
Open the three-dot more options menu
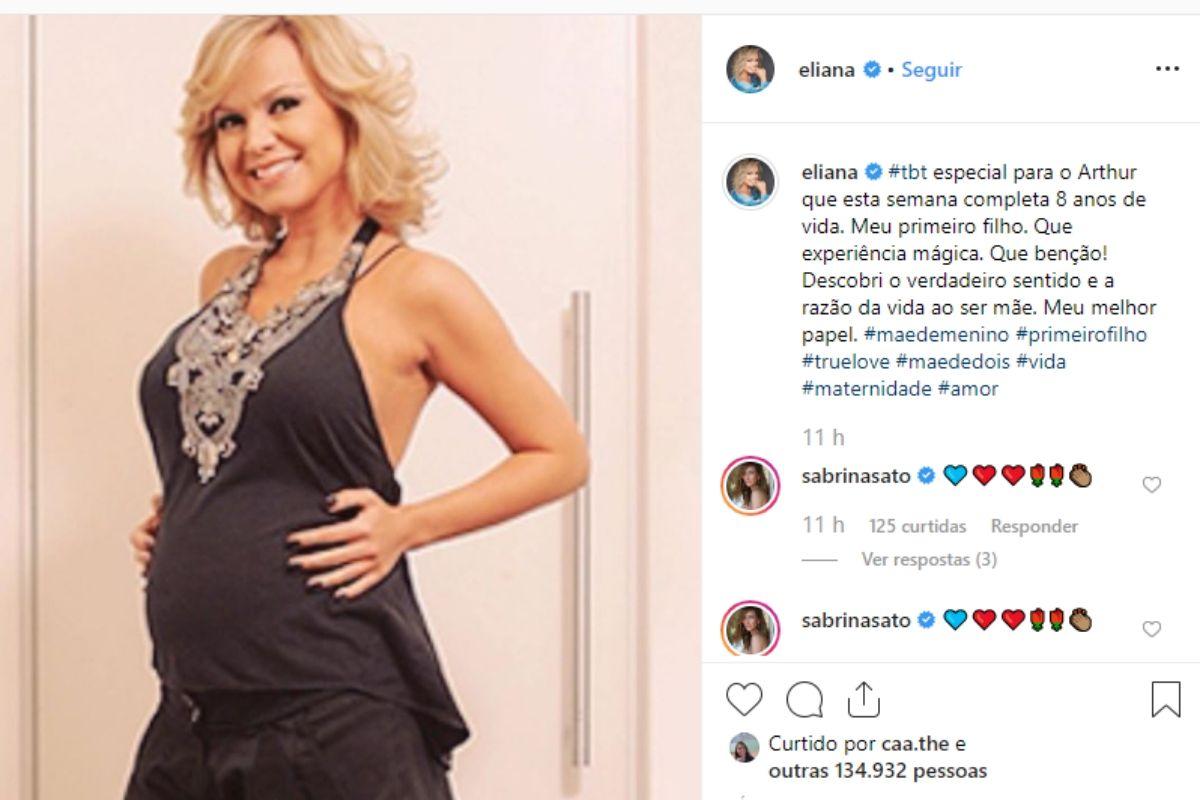tap(1167, 69)
